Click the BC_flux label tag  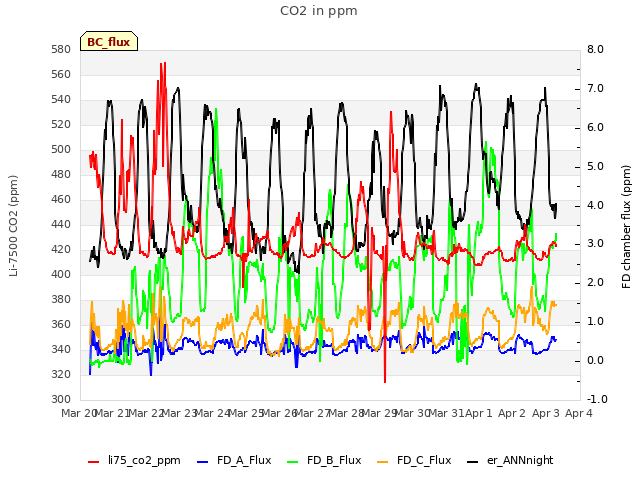[x=109, y=41]
